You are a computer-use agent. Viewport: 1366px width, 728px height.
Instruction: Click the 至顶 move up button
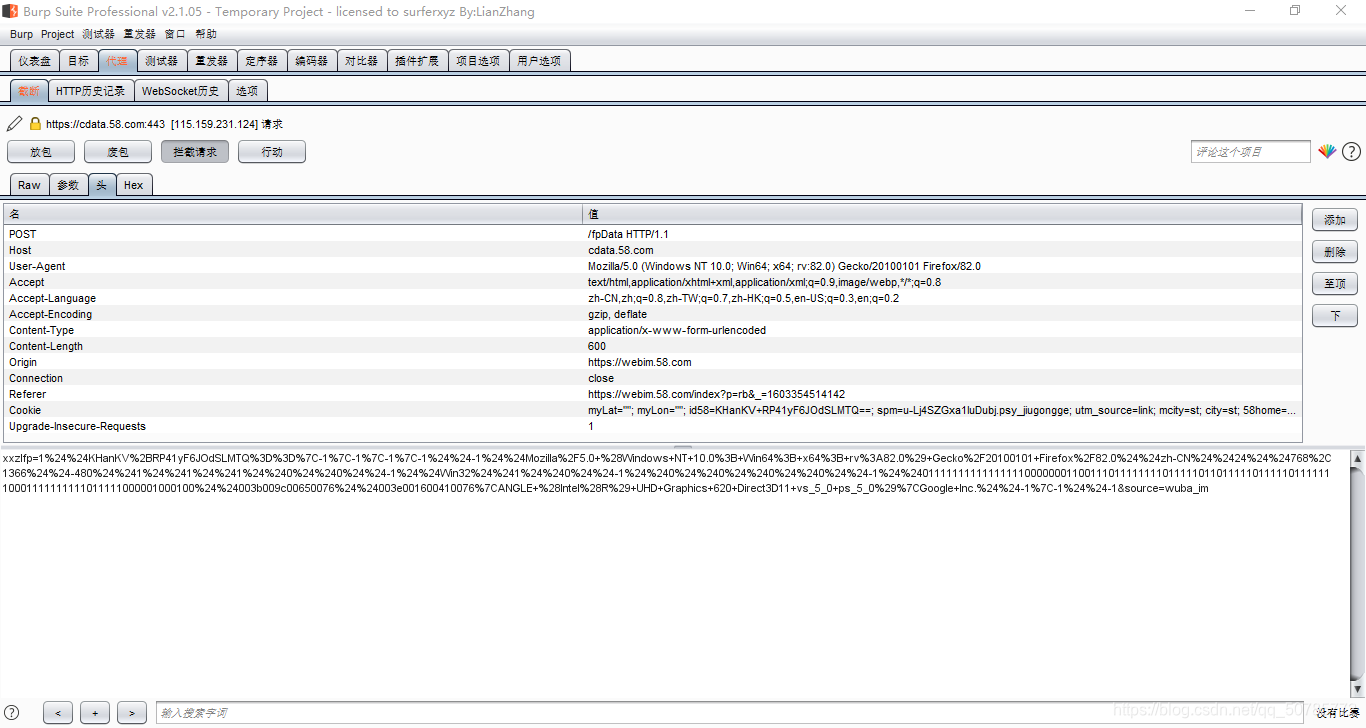pyautogui.click(x=1335, y=284)
